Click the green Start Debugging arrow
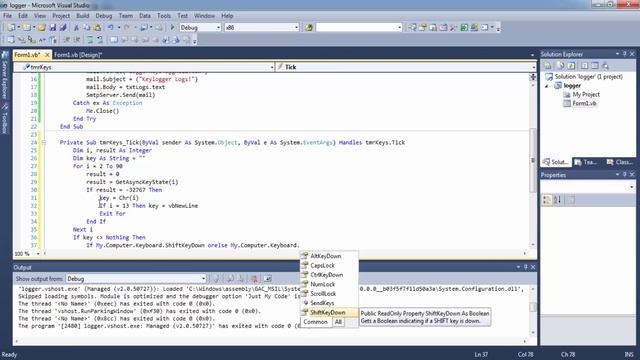 [x=172, y=27]
